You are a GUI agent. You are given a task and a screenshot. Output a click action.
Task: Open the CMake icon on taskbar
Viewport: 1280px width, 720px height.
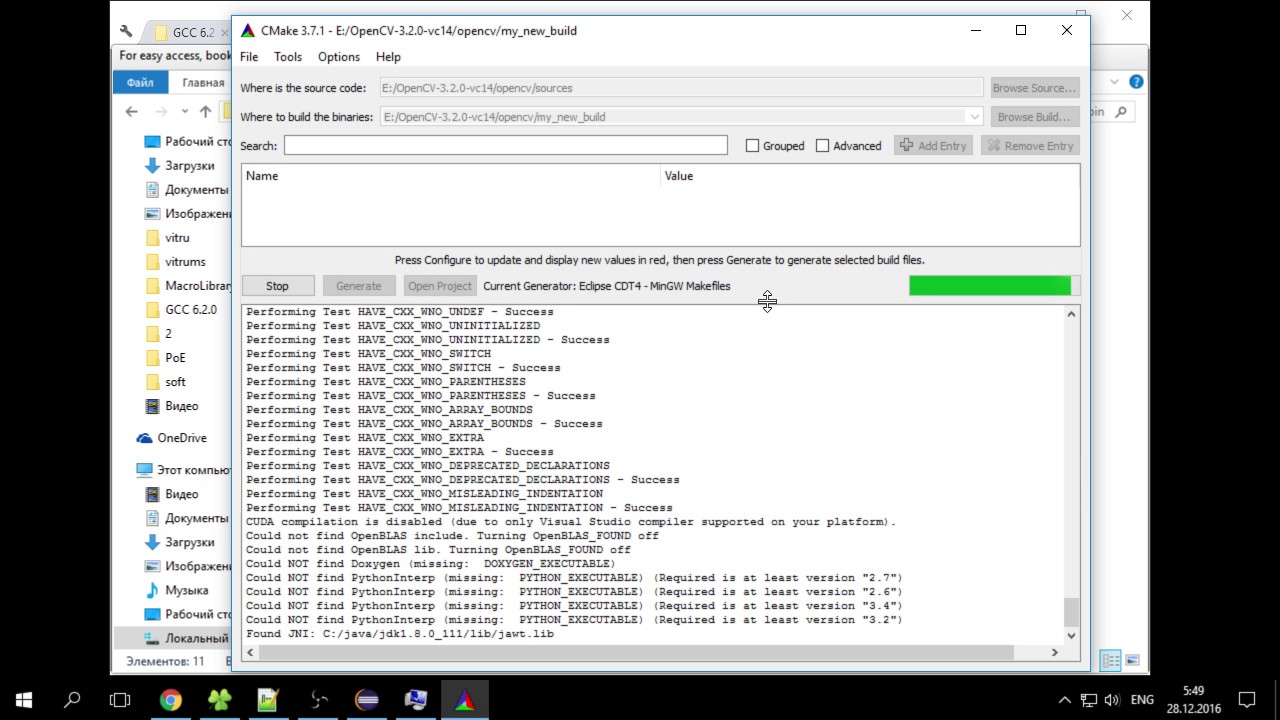coord(465,700)
